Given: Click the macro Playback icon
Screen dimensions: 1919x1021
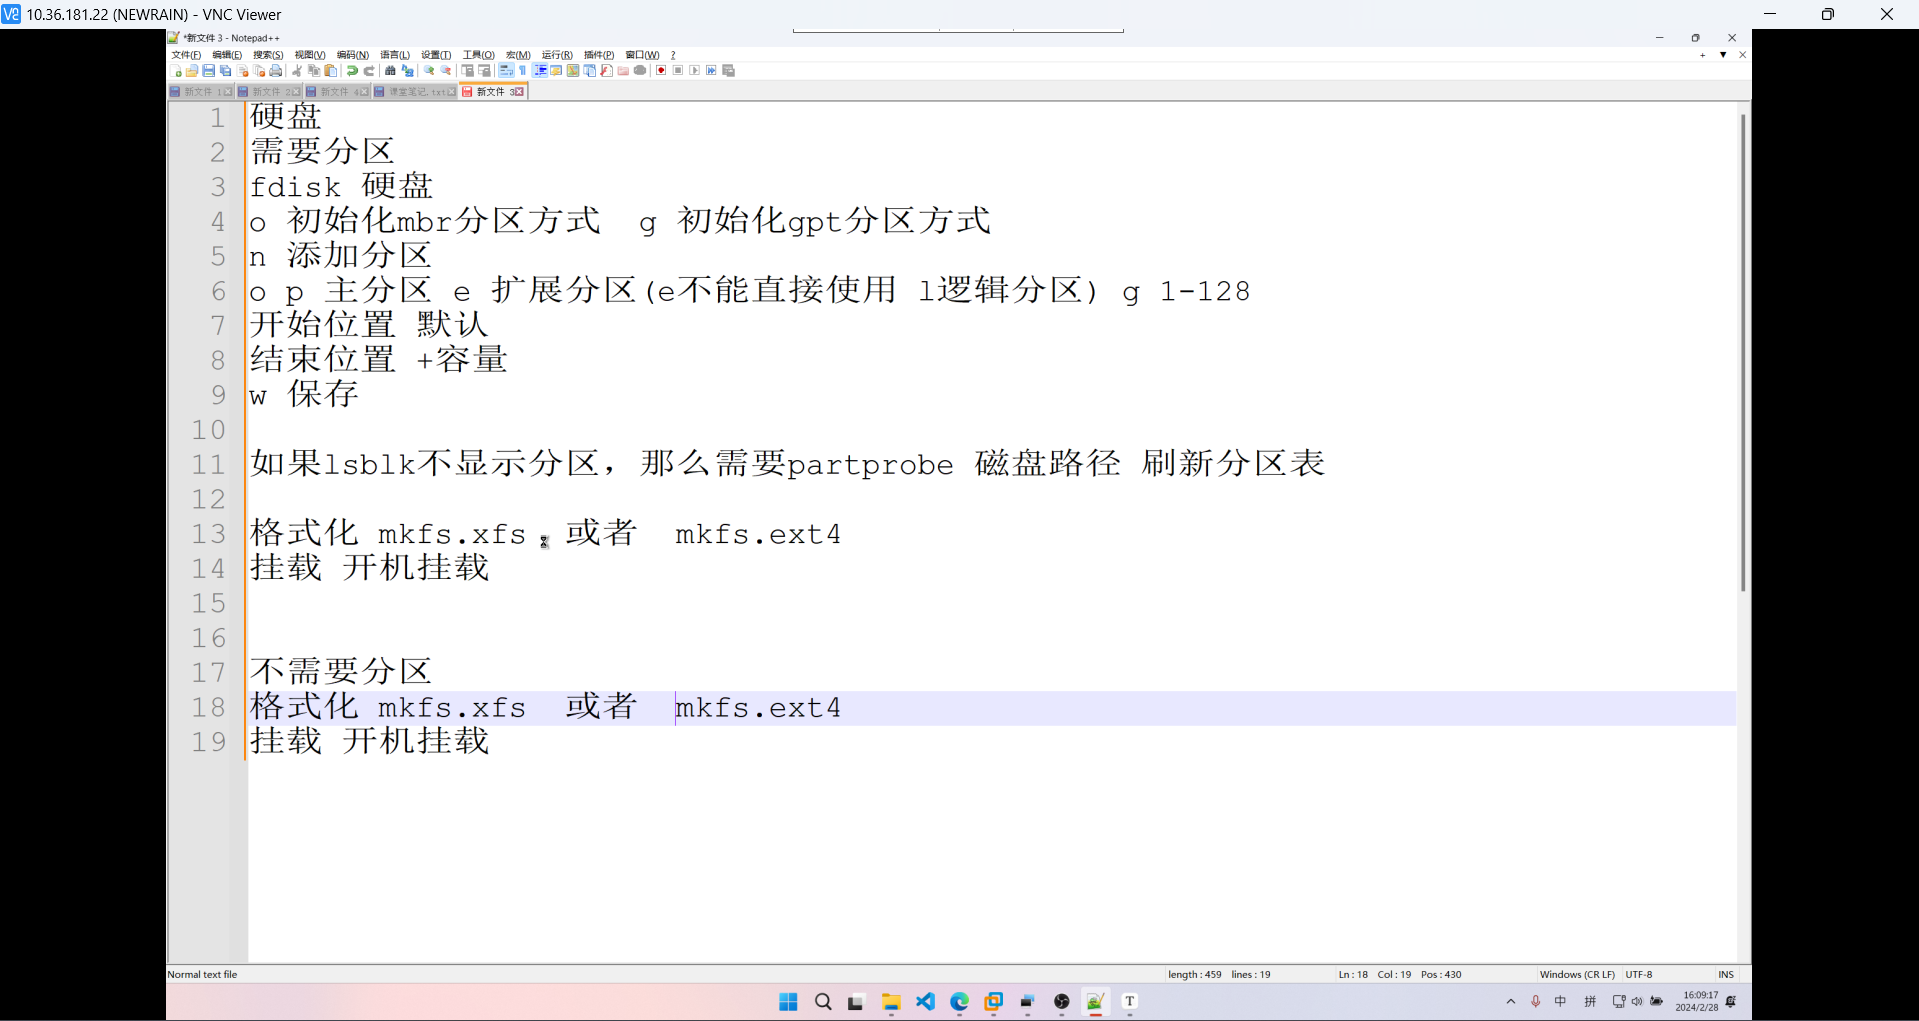Looking at the screenshot, I should tap(694, 71).
